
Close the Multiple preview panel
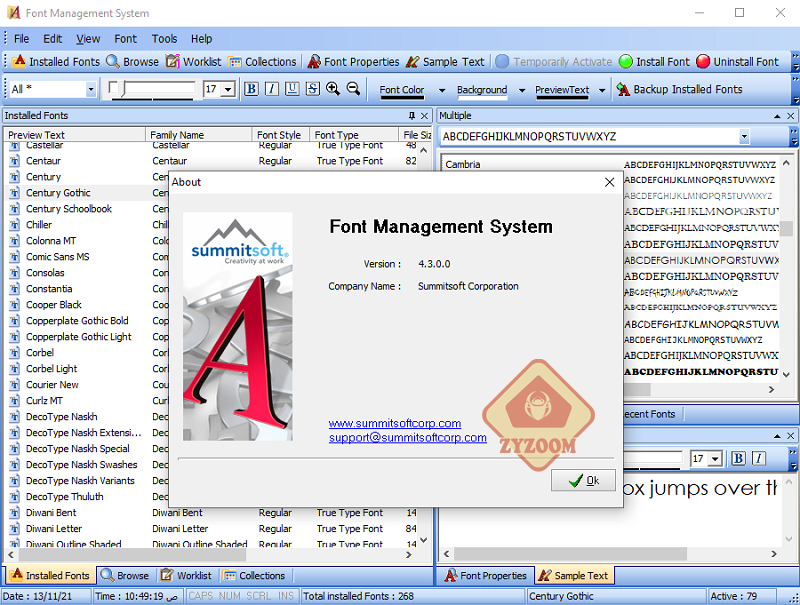(790, 116)
